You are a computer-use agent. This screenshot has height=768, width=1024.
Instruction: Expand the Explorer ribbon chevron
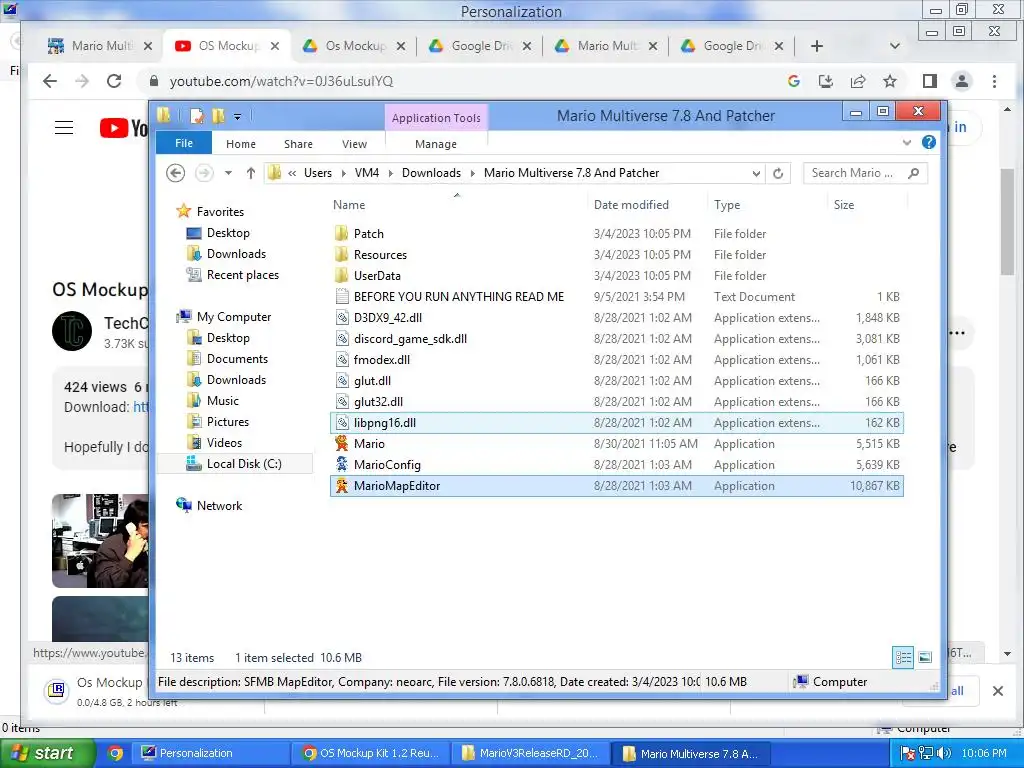tap(906, 142)
